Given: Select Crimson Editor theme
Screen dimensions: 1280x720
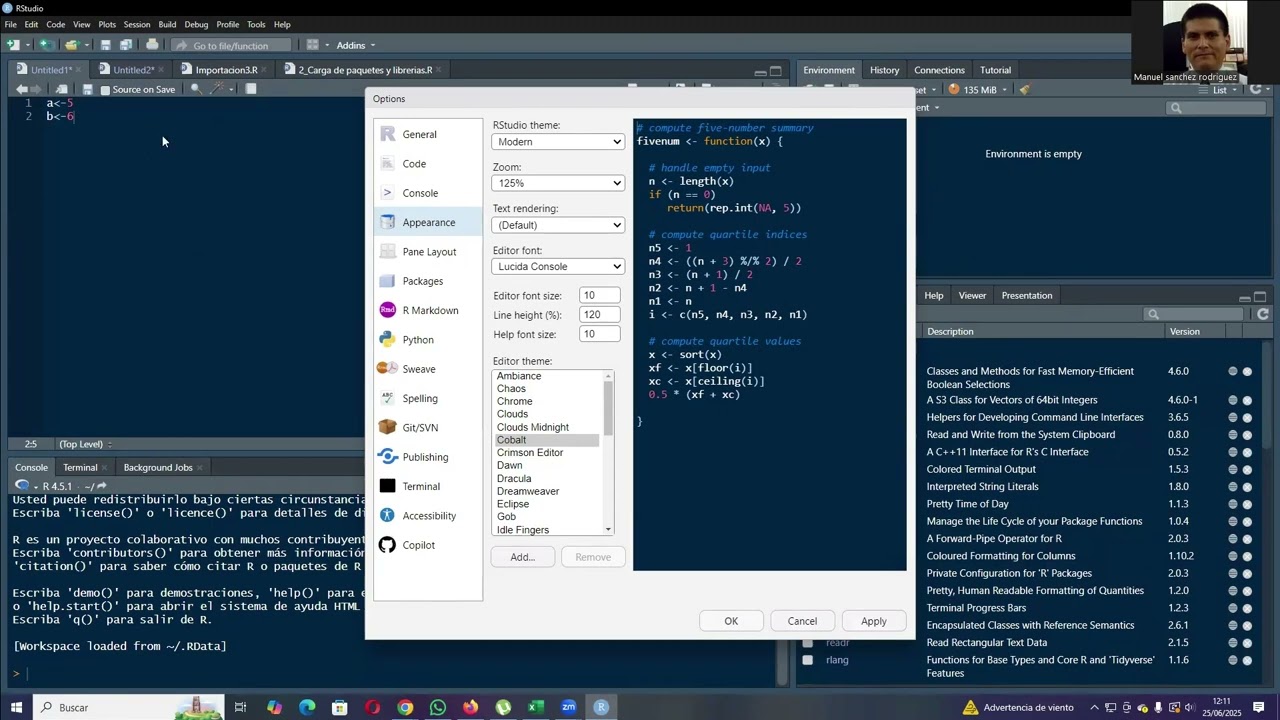Looking at the screenshot, I should 547,453.
